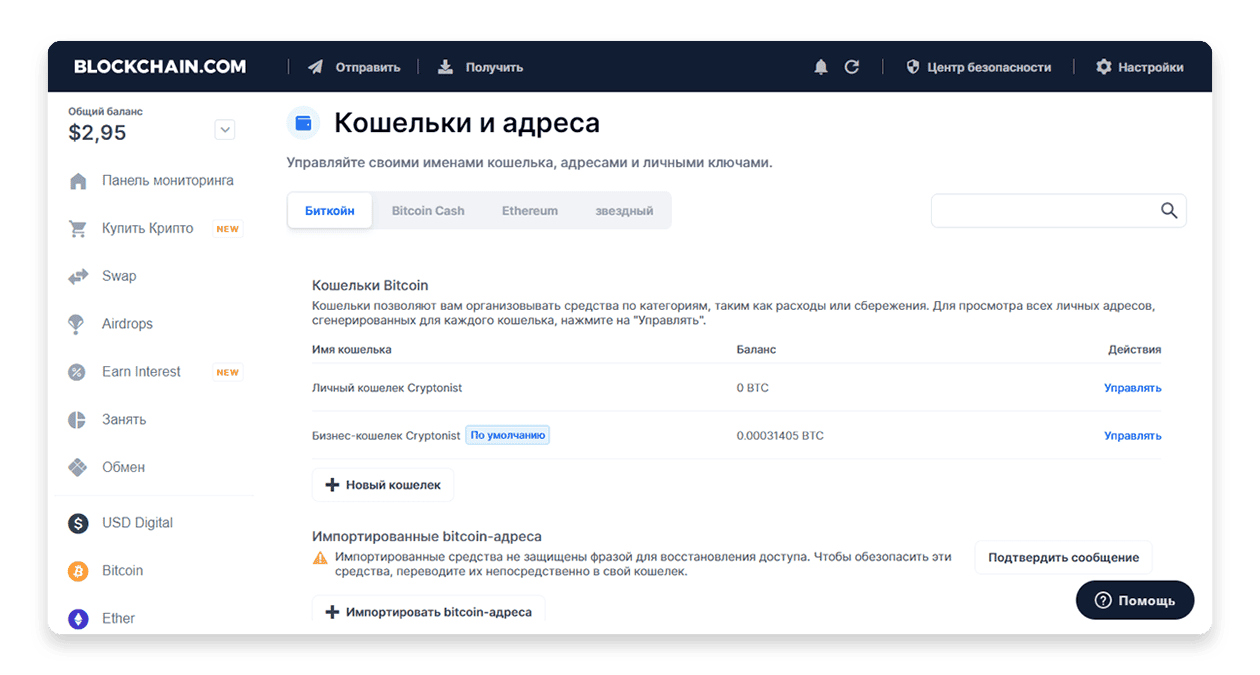The width and height of the screenshot is (1260, 675).
Task: Click Подтвердить сообщение button
Action: click(1063, 558)
